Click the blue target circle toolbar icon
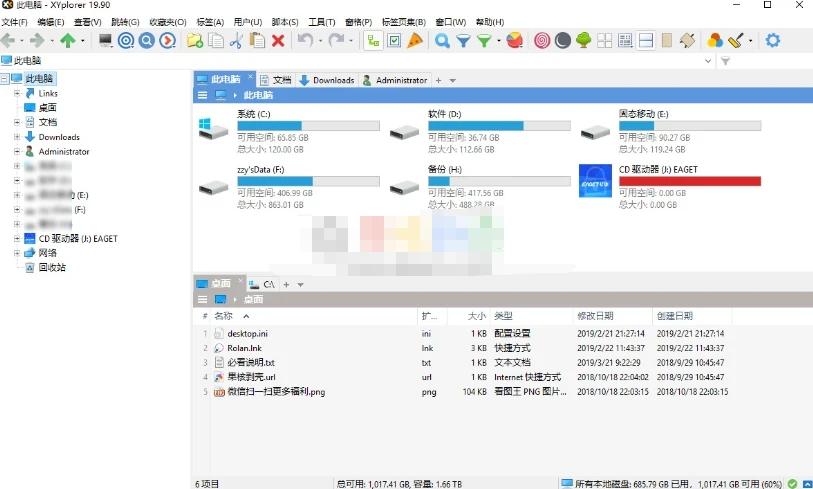The image size is (813, 489). coord(126,40)
